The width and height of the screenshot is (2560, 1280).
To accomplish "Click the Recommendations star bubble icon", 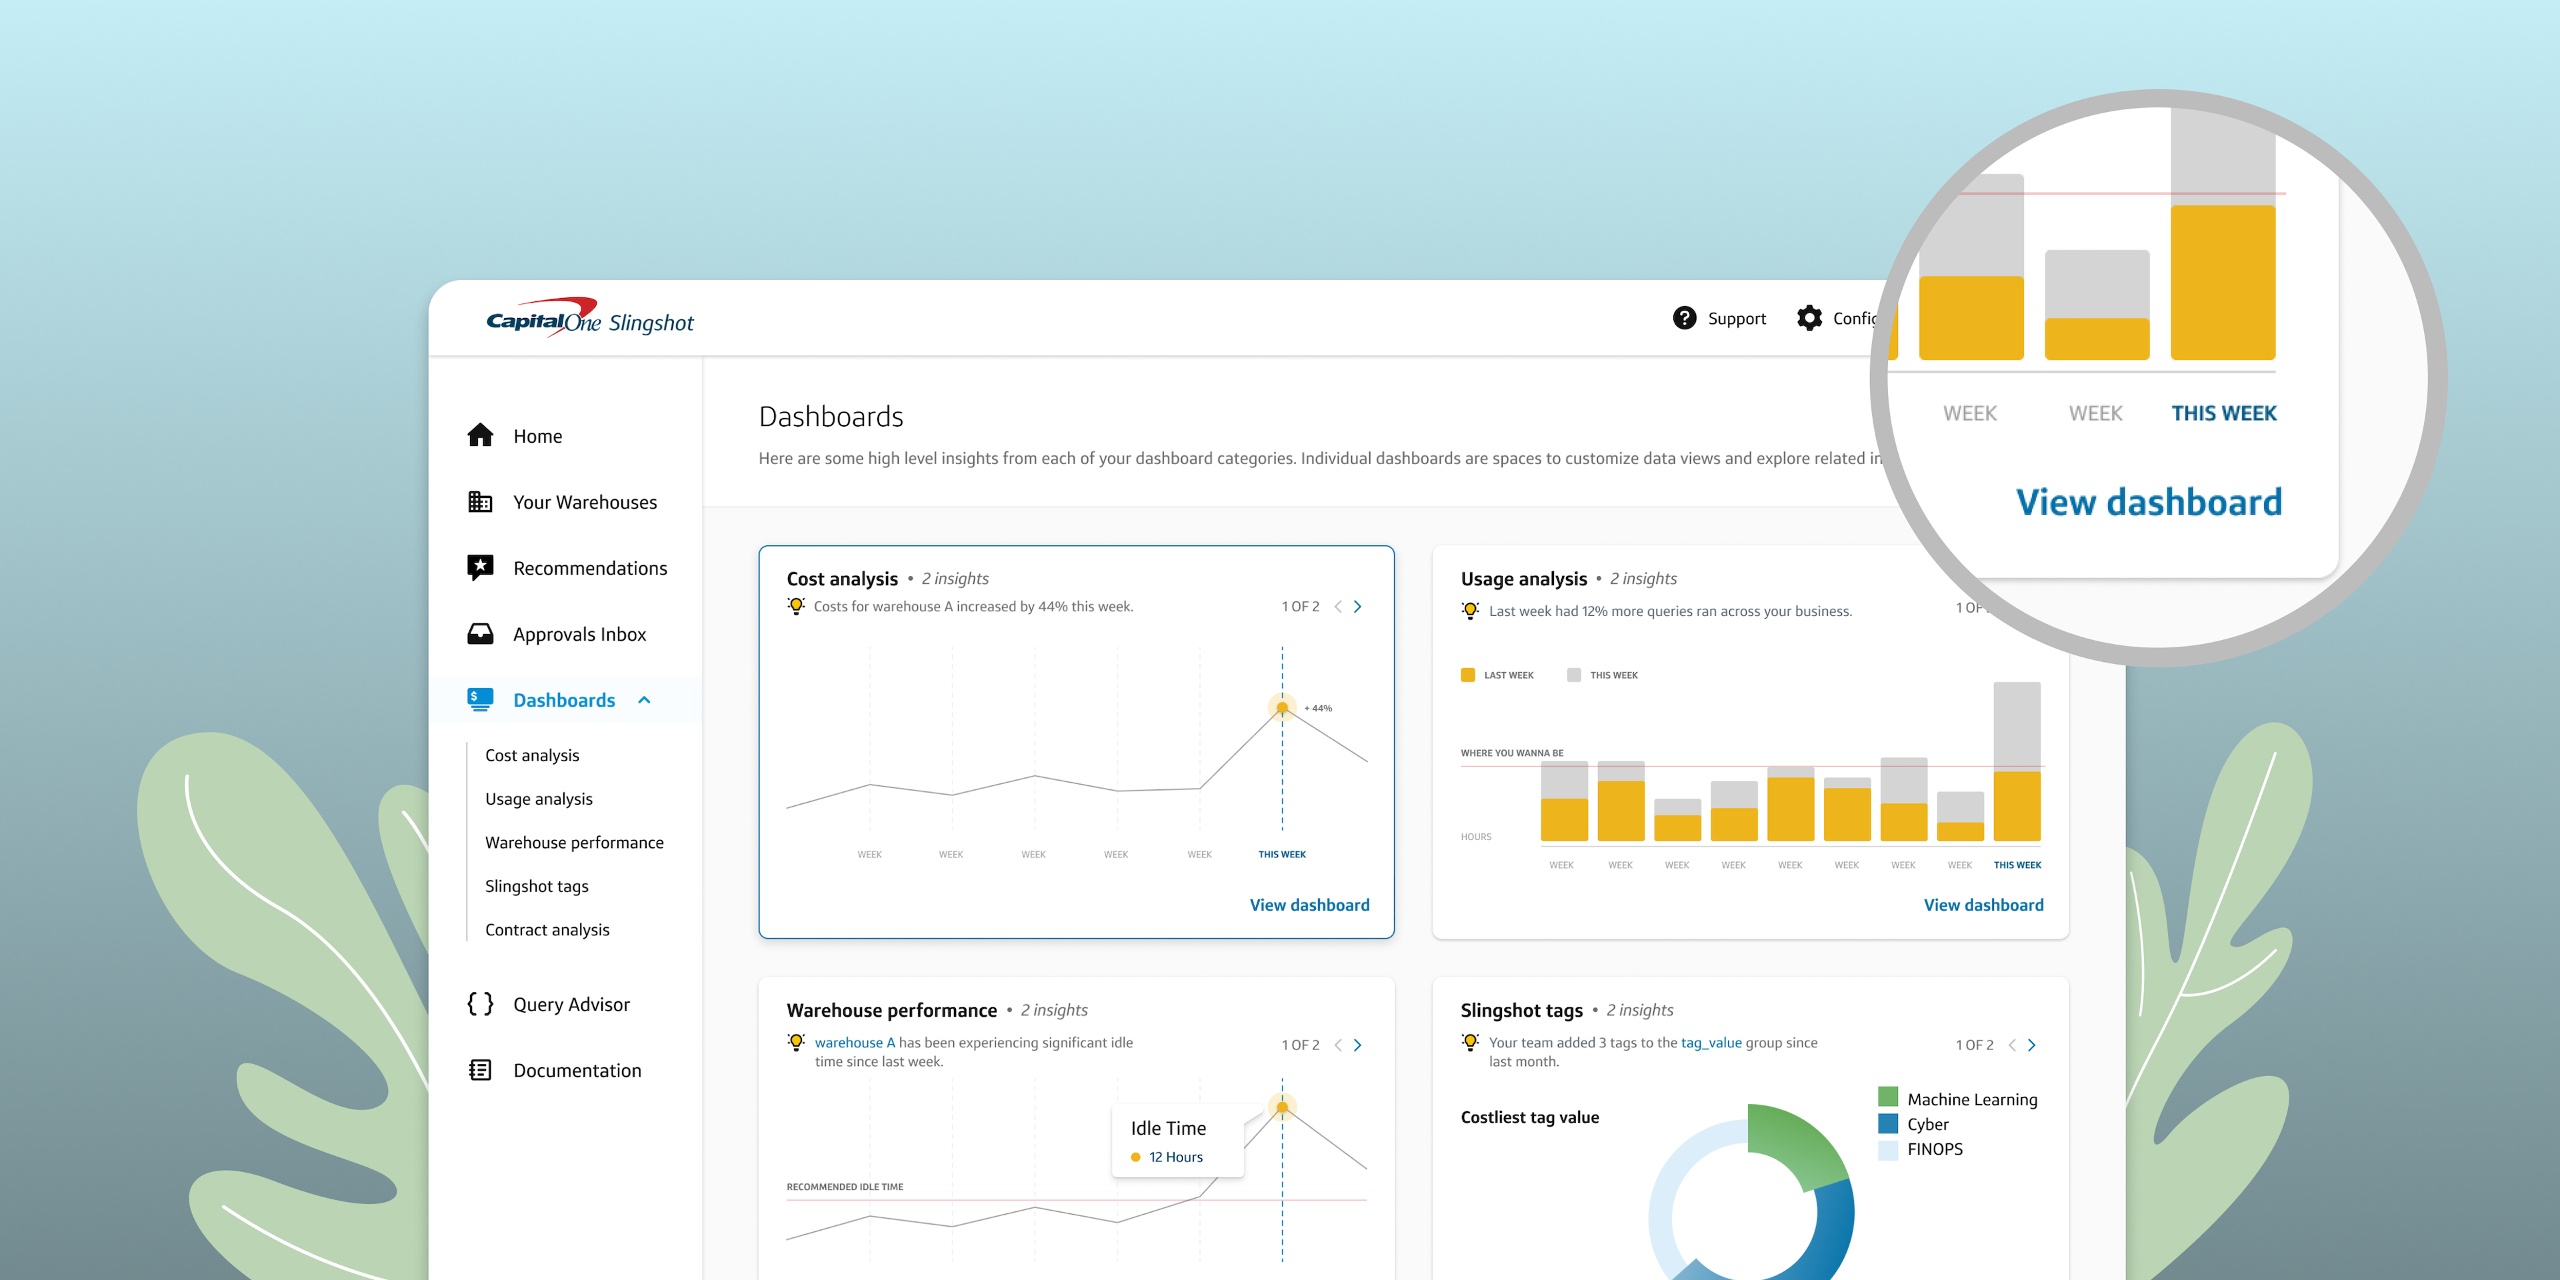I will tap(480, 567).
